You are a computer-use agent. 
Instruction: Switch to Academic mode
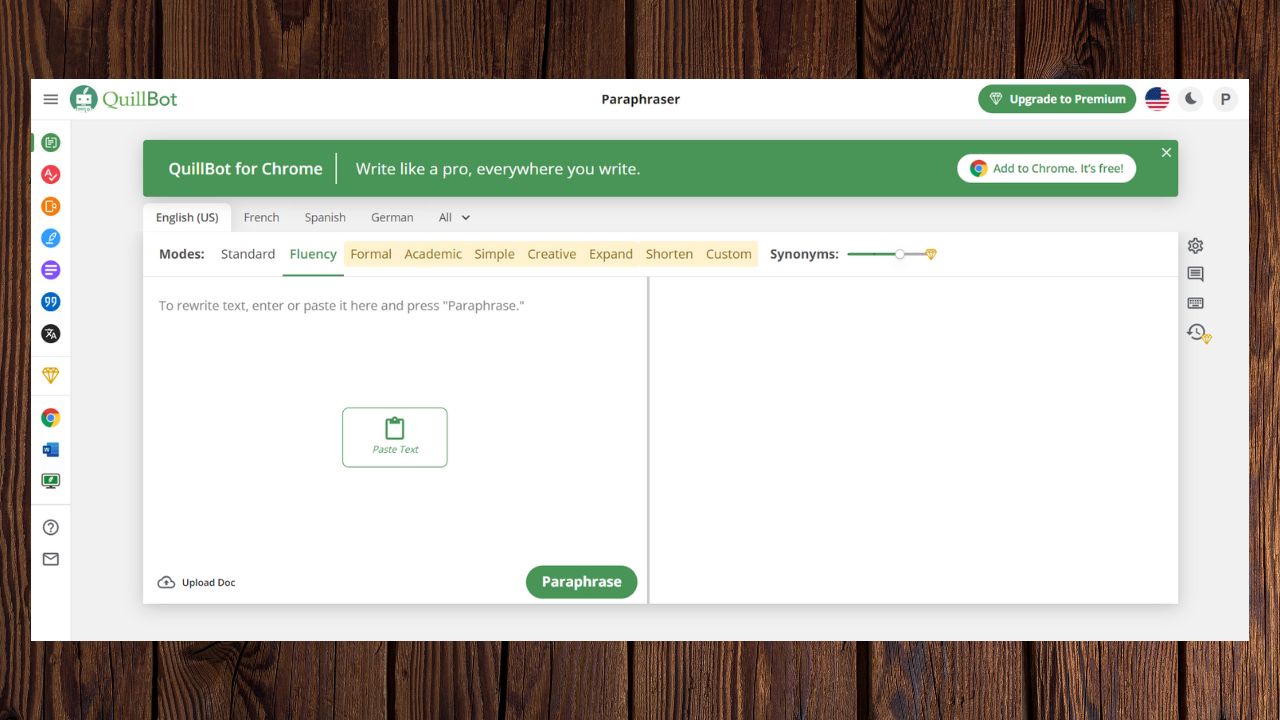433,254
